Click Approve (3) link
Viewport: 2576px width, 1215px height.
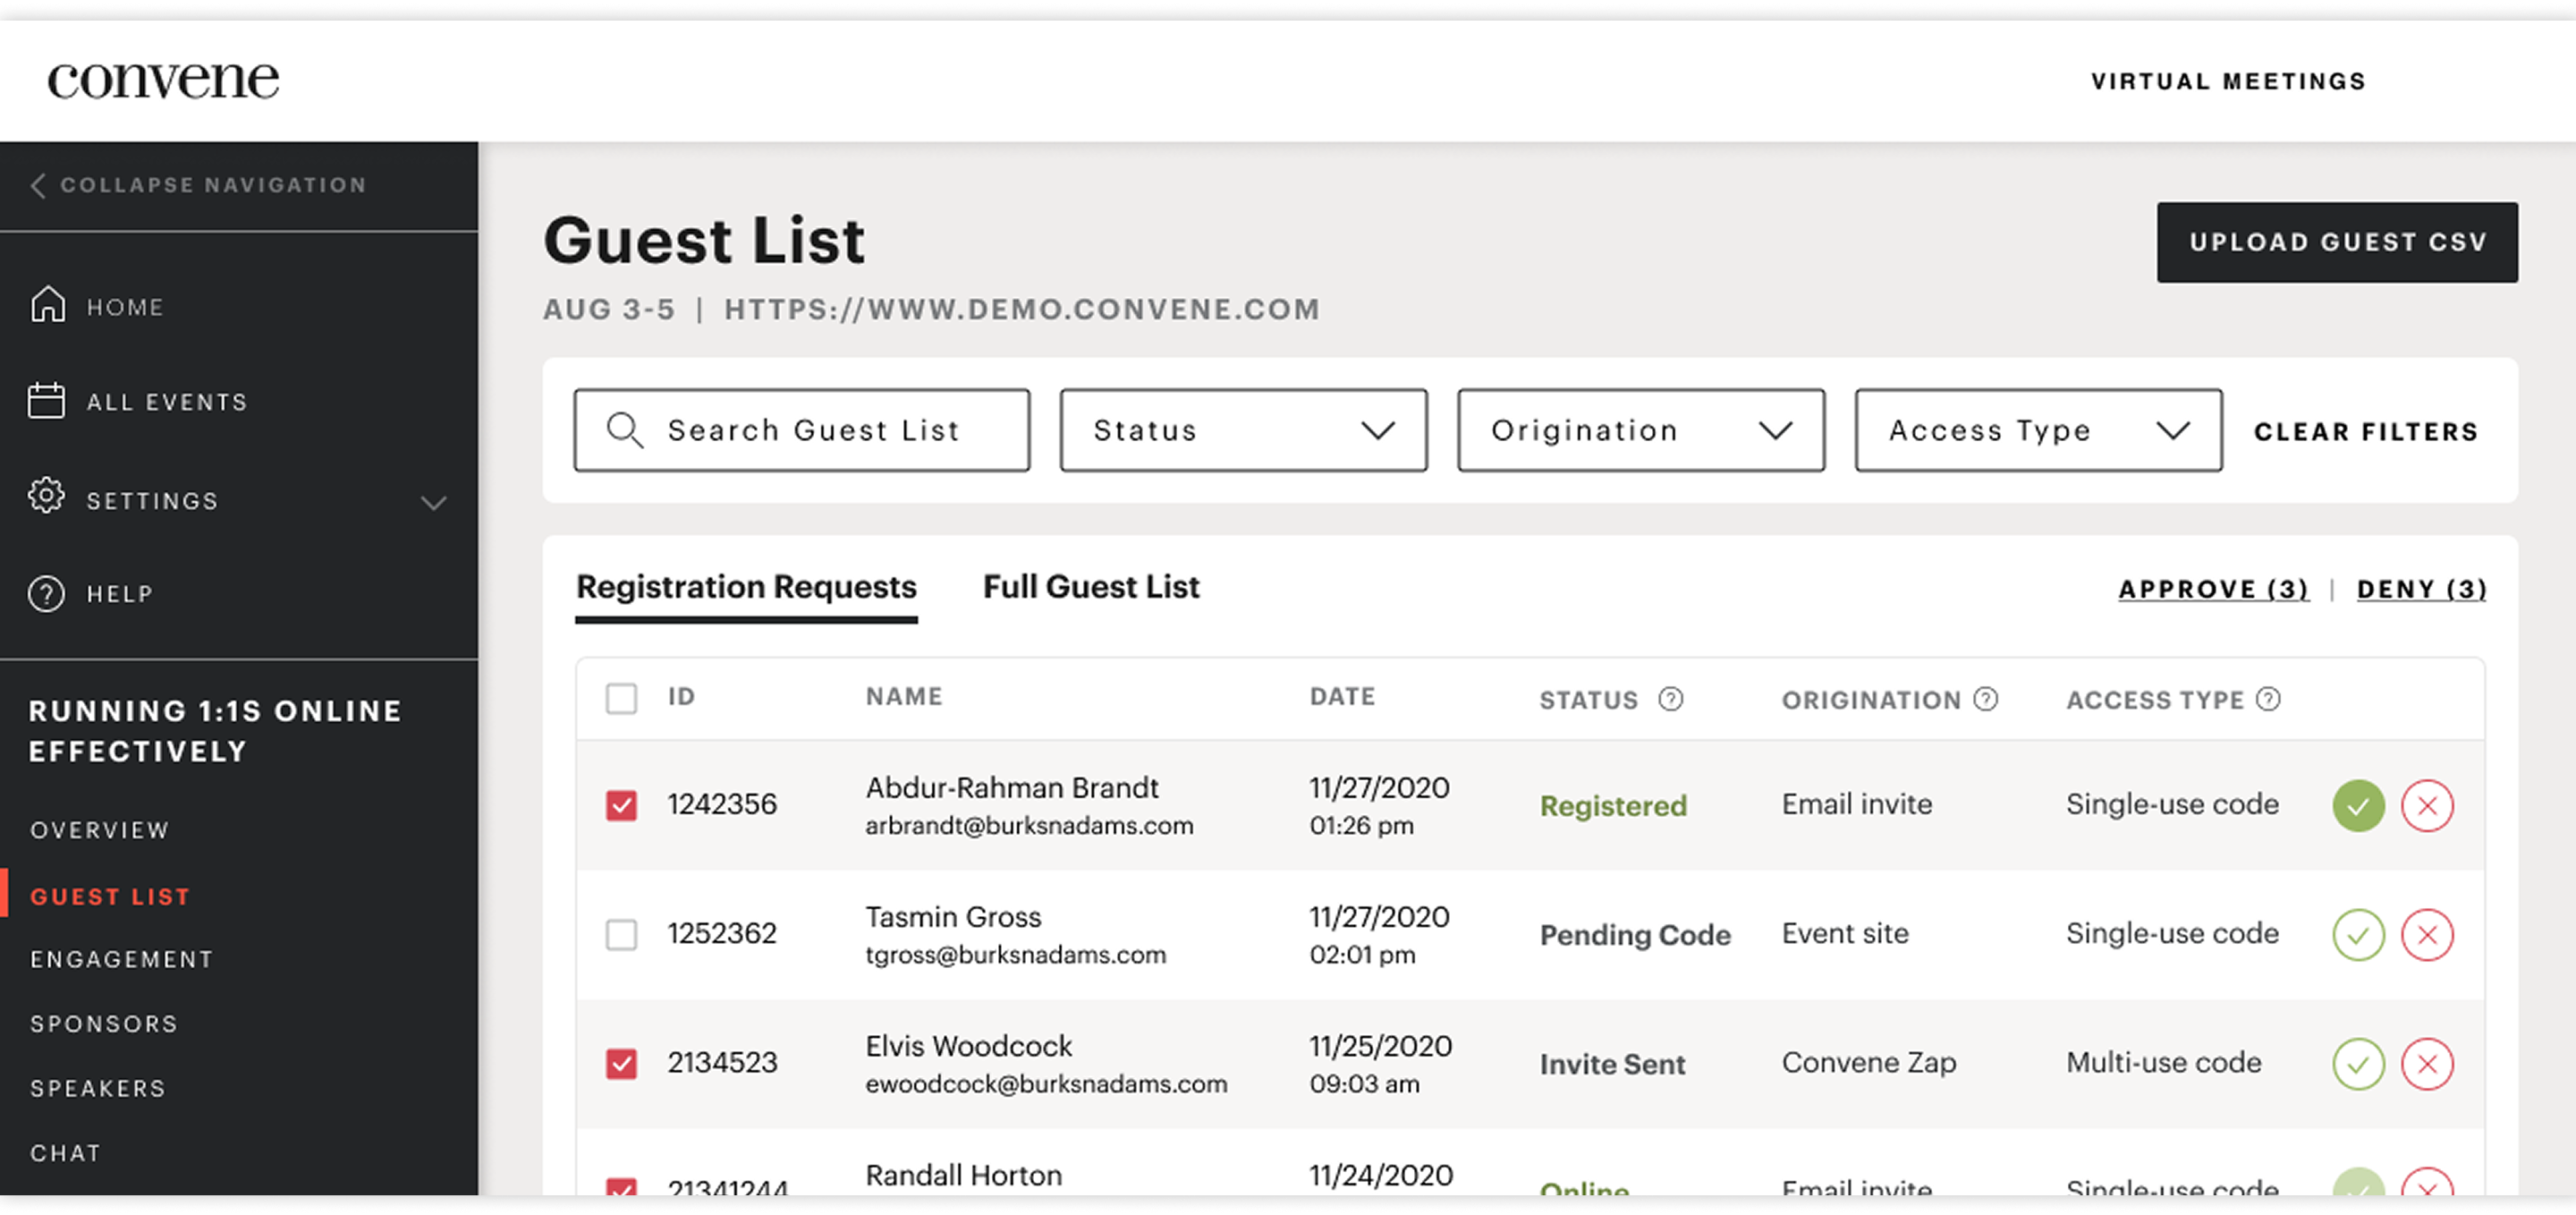(x=2214, y=589)
